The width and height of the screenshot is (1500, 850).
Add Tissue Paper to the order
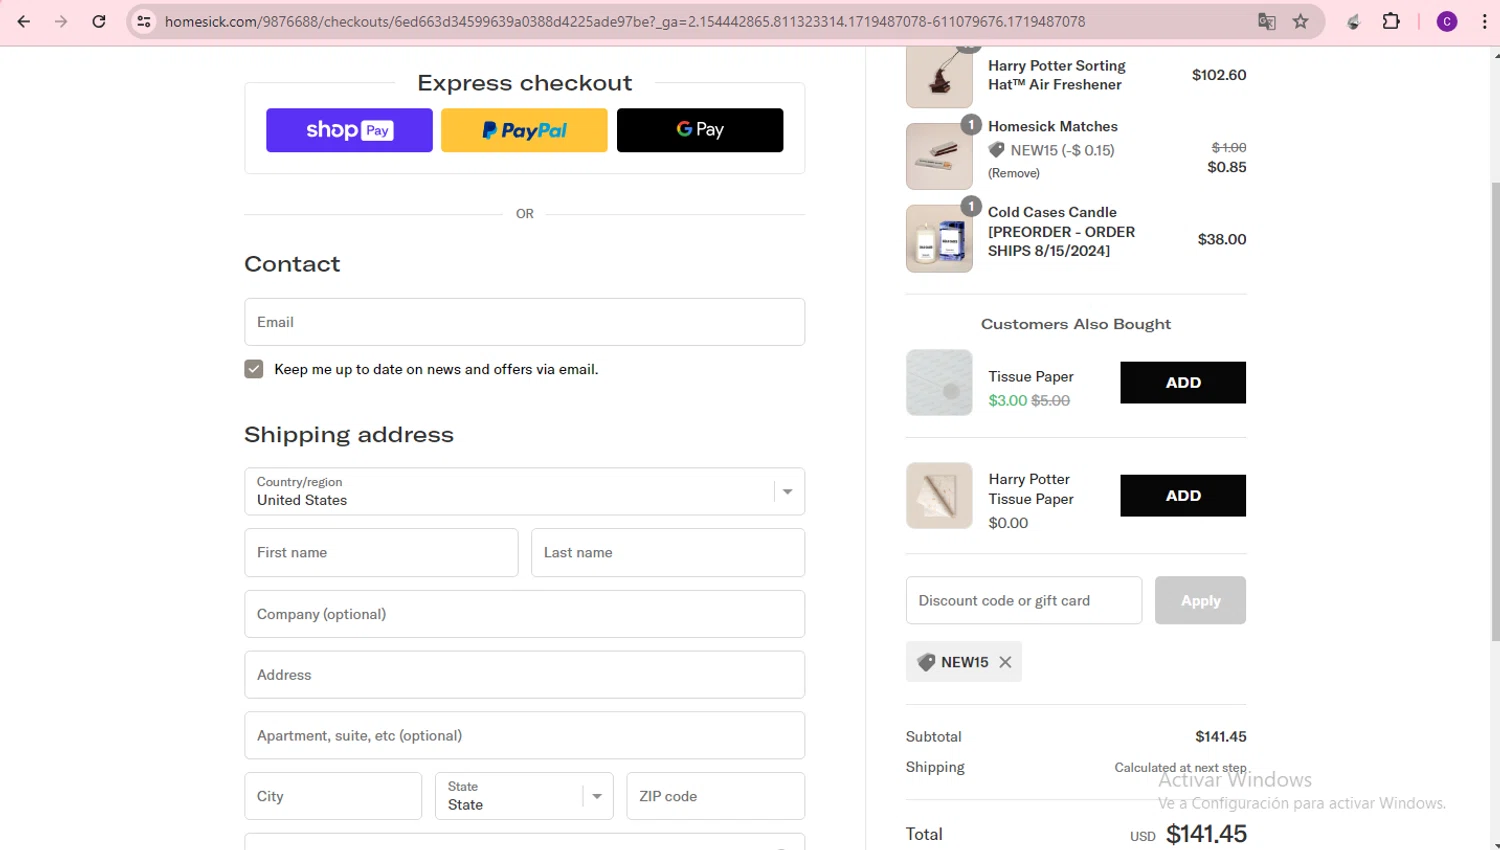click(1182, 382)
